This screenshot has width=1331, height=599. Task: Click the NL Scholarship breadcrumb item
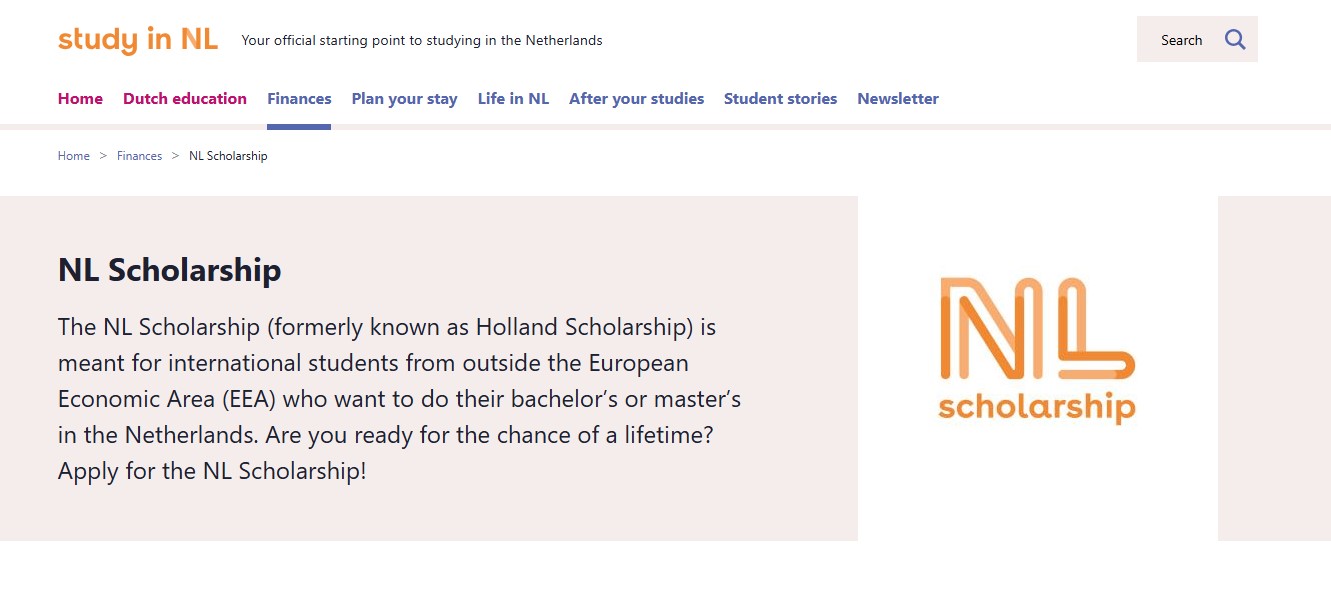[228, 156]
